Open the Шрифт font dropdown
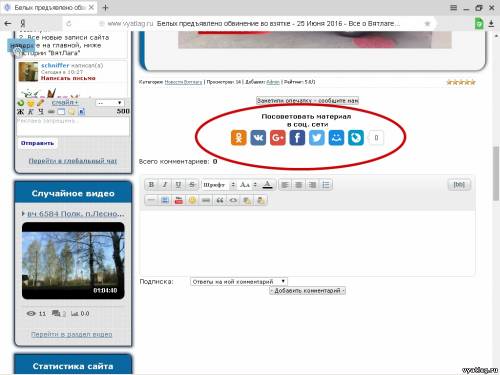The image size is (500, 375). point(219,185)
